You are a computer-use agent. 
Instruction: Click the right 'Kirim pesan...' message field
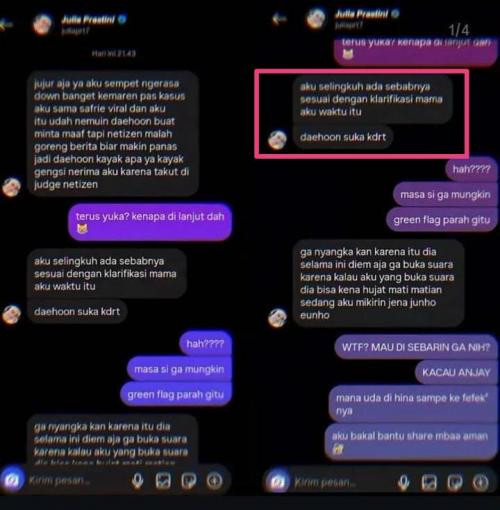342,482
